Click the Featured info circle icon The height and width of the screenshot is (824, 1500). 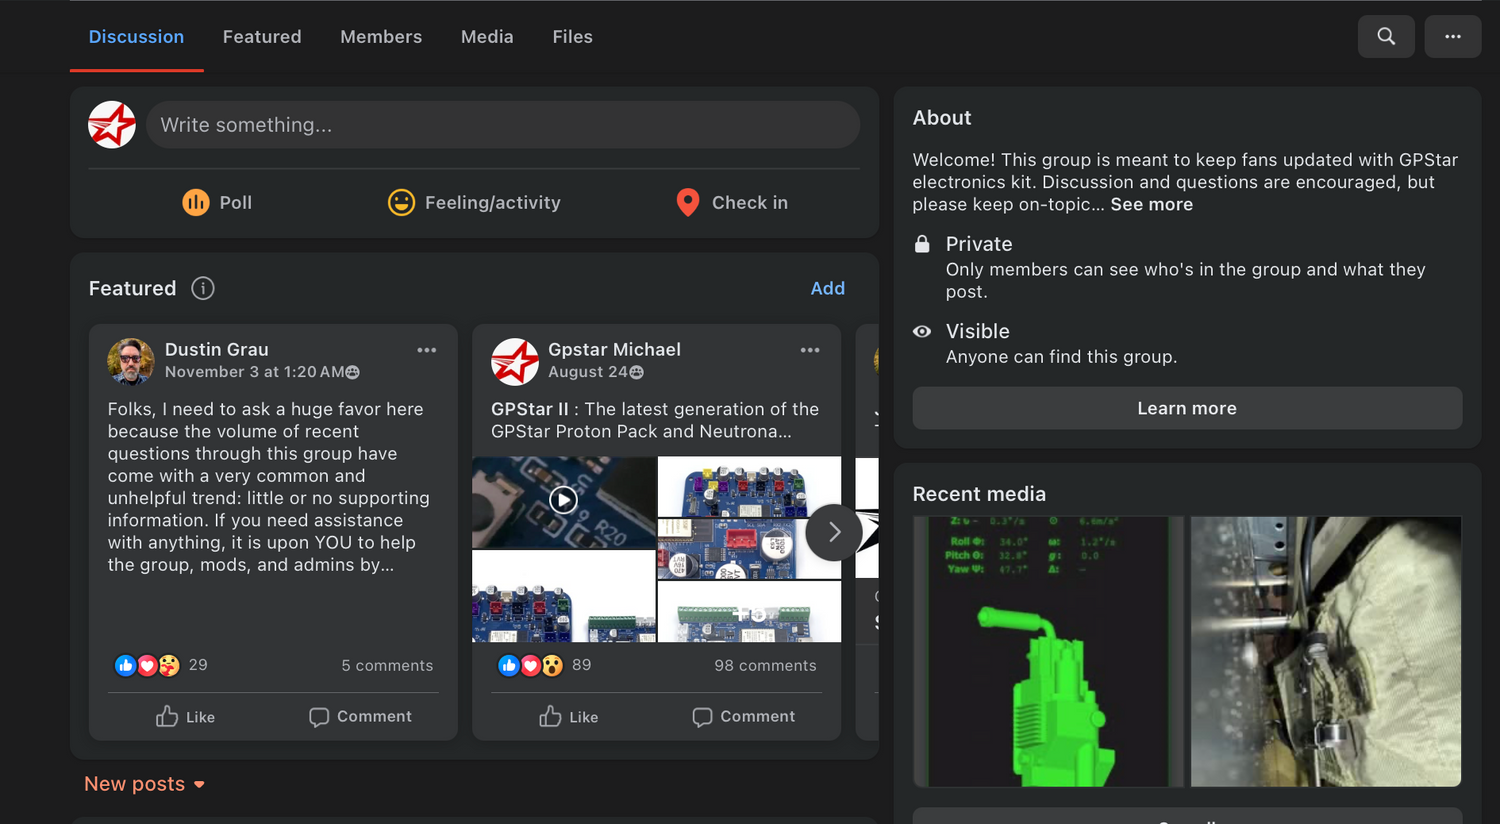click(203, 289)
